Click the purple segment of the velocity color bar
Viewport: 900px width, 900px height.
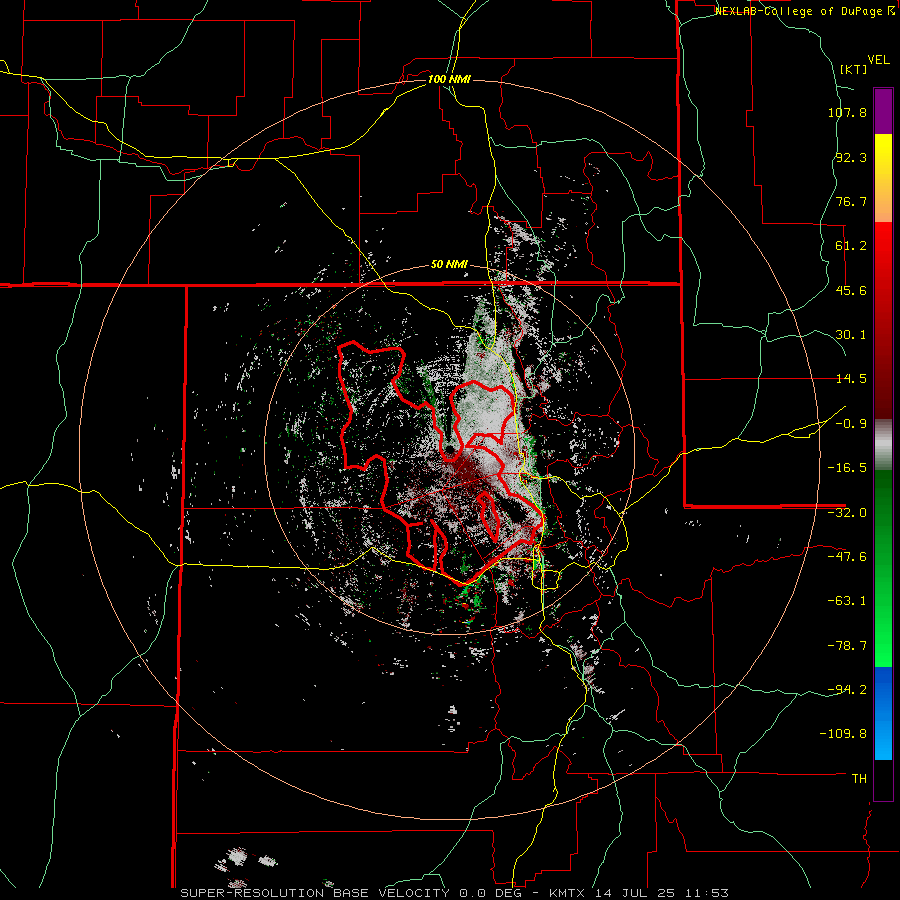[883, 111]
